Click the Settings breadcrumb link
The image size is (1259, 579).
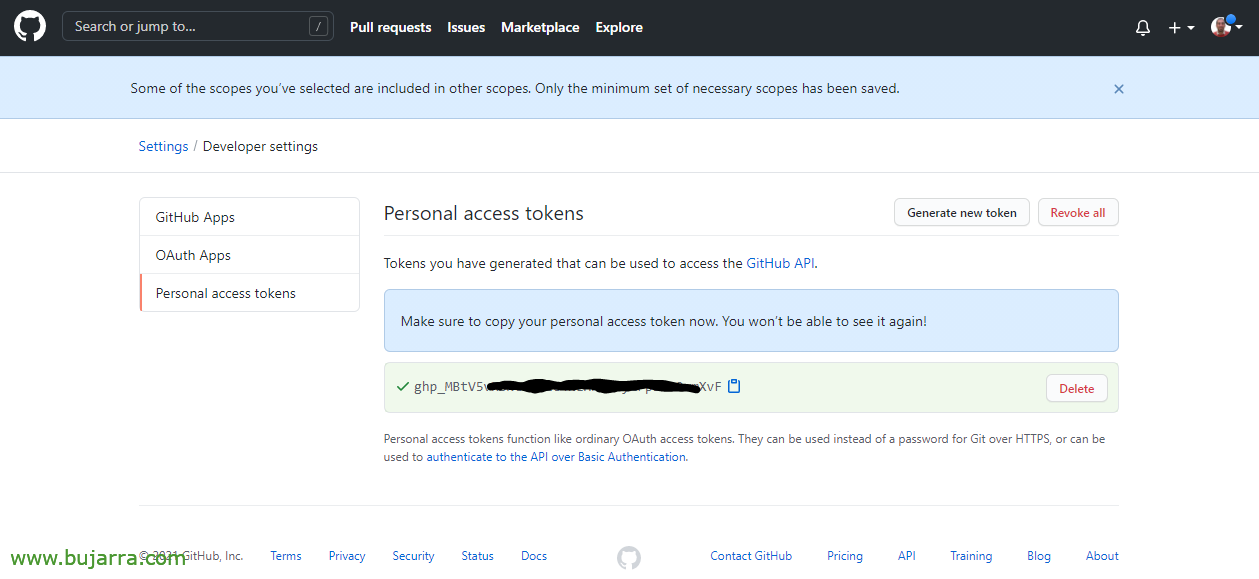[163, 145]
